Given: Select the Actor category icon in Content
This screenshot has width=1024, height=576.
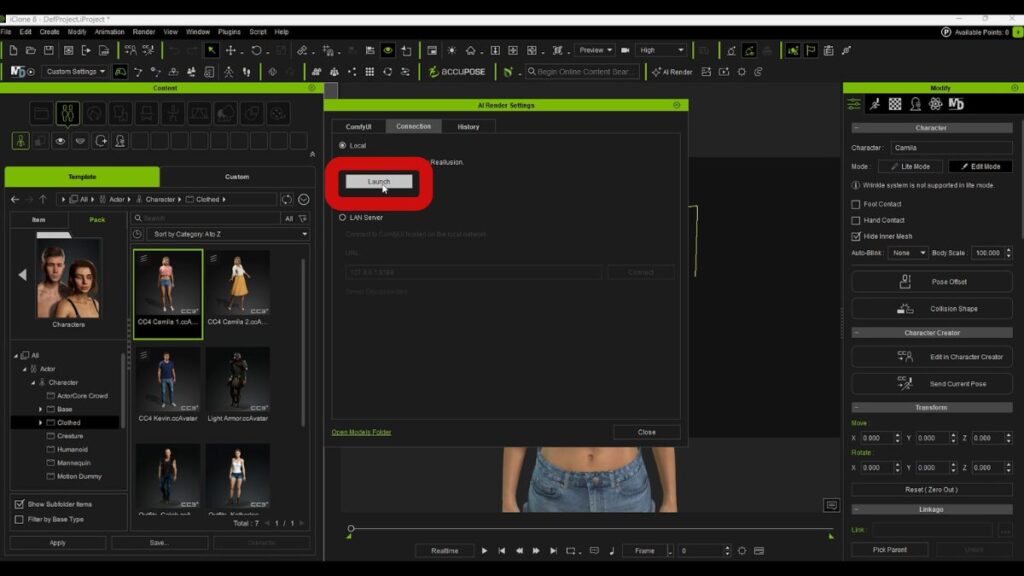Looking at the screenshot, I should point(68,114).
